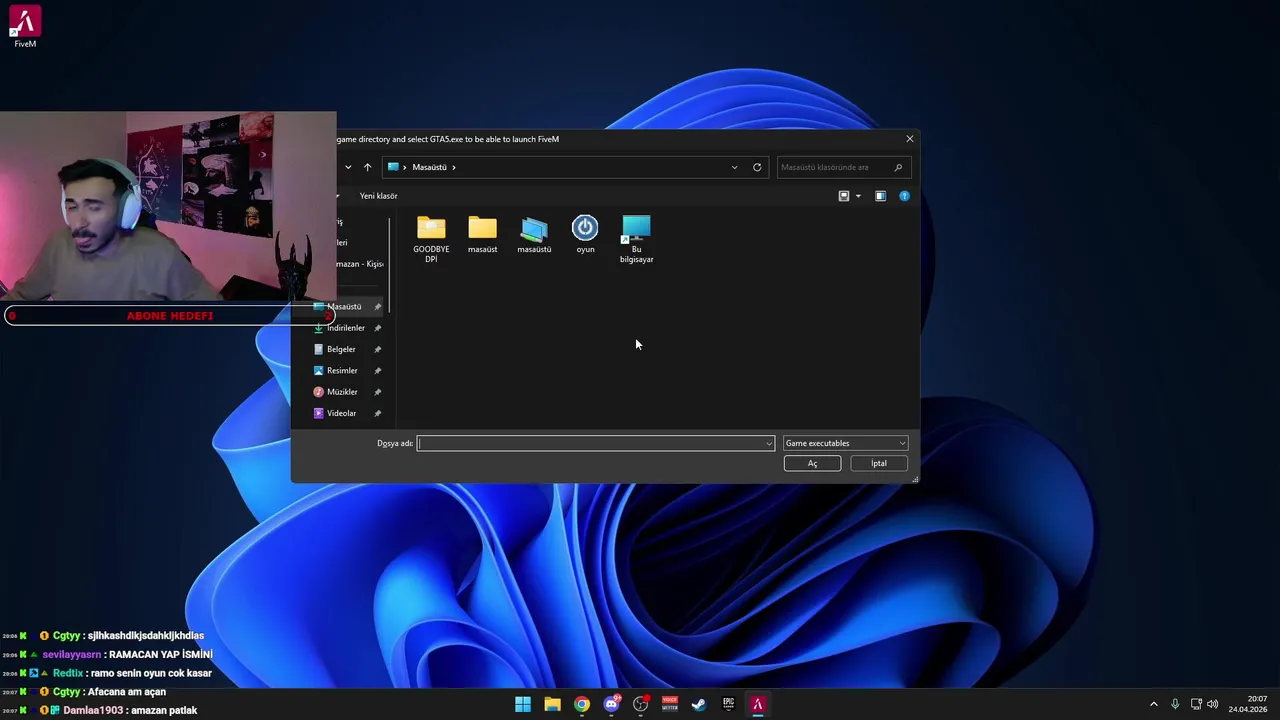Open network settings tray icon

1196,704
